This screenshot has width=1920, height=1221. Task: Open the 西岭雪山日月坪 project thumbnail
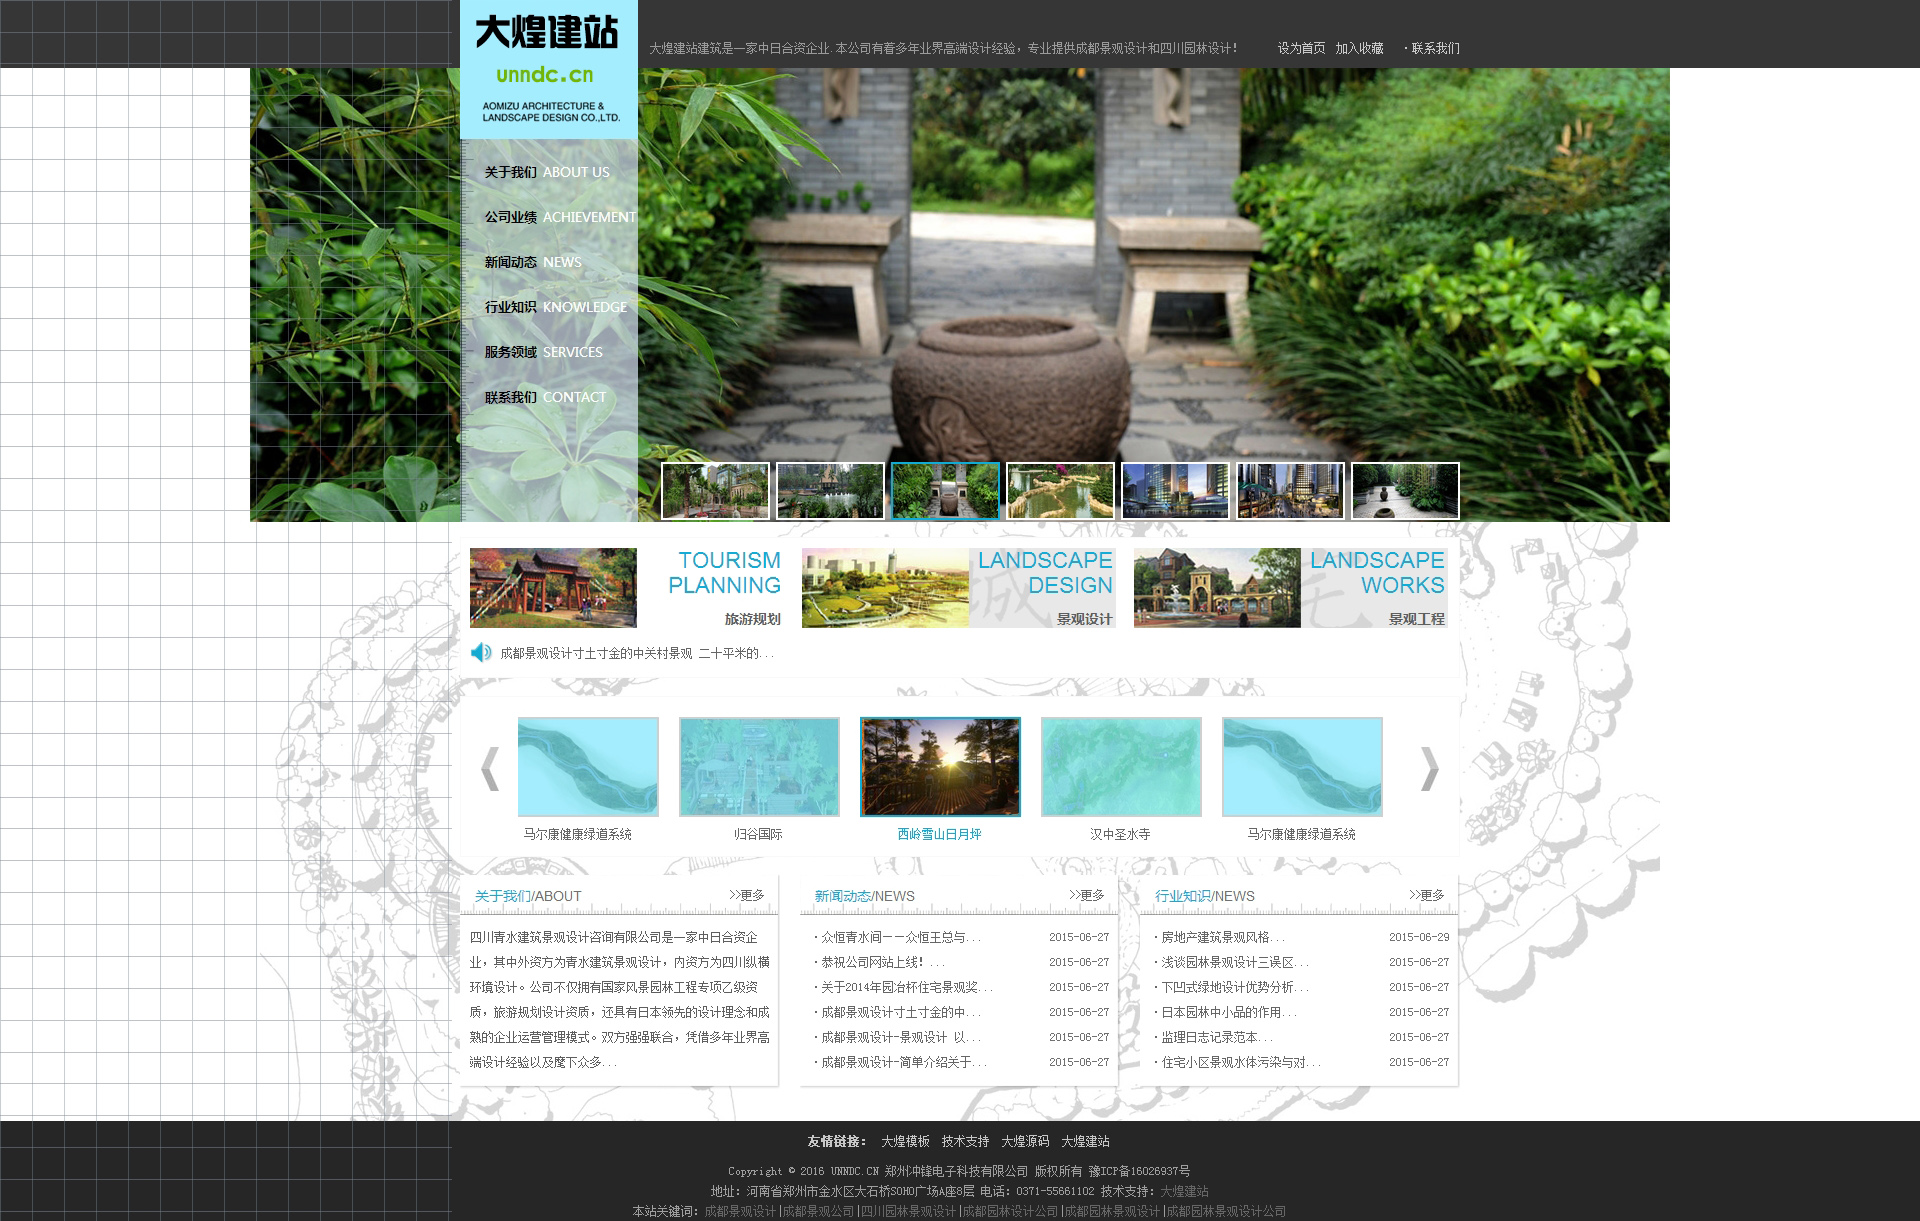point(940,767)
